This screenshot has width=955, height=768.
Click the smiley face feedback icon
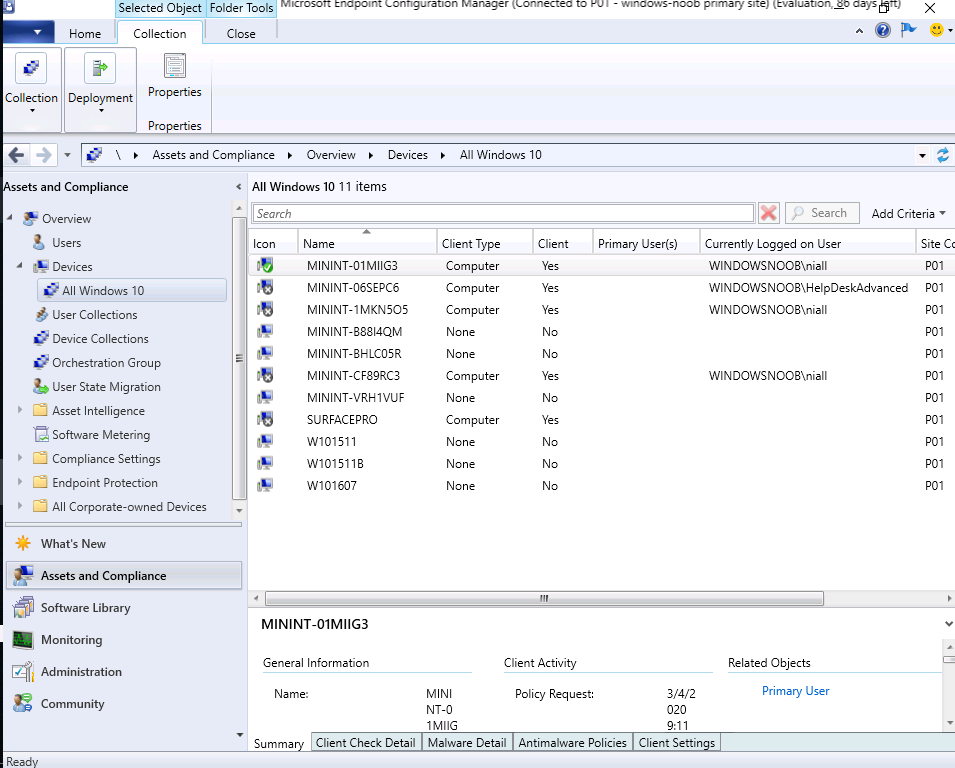(x=937, y=29)
